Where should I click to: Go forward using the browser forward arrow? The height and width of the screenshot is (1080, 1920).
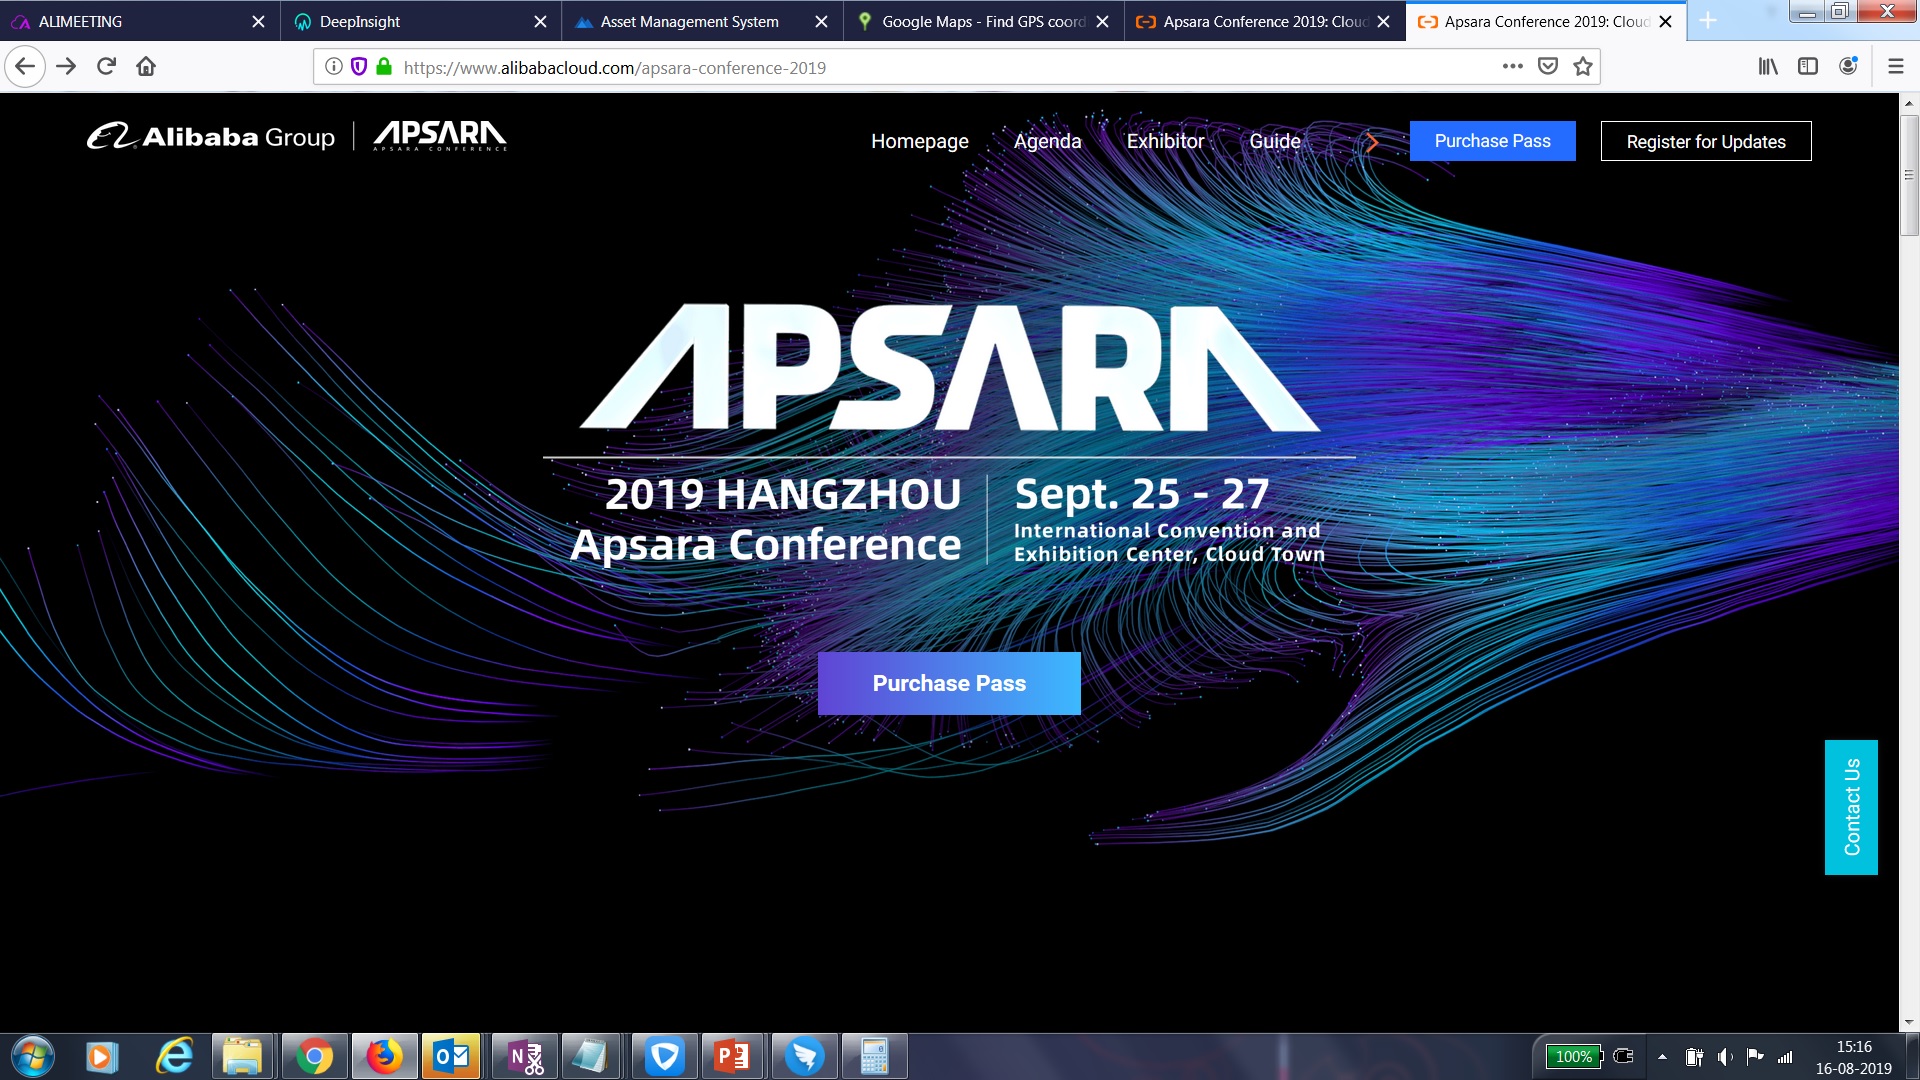tap(66, 67)
